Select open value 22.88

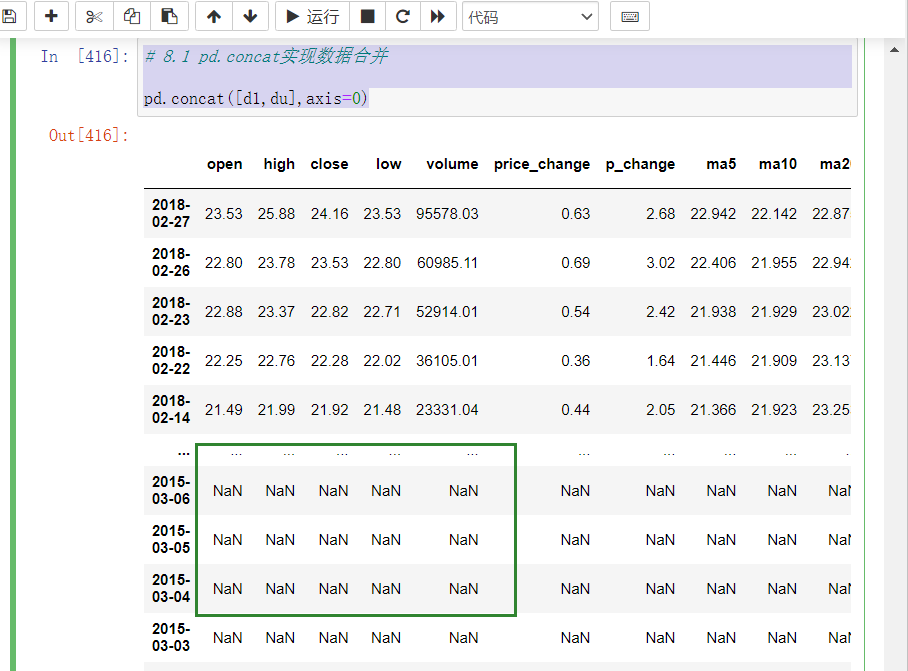coord(224,312)
